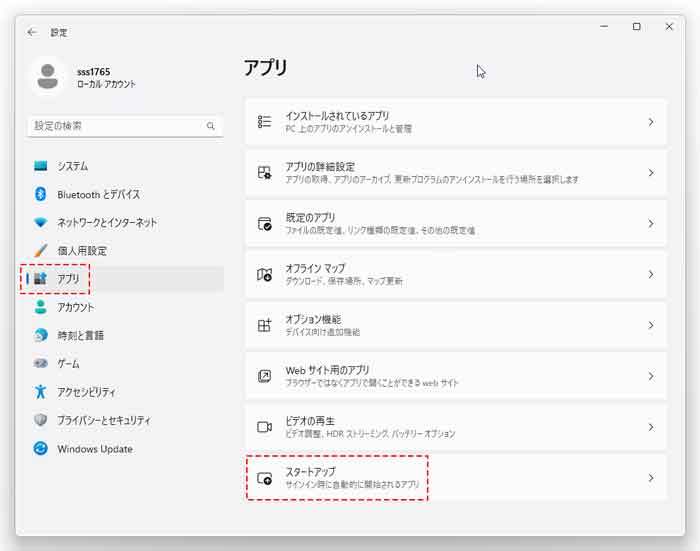Select プライバシーとセキュリティ label in sidebar
Image resolution: width=700 pixels, height=551 pixels.
click(104, 420)
